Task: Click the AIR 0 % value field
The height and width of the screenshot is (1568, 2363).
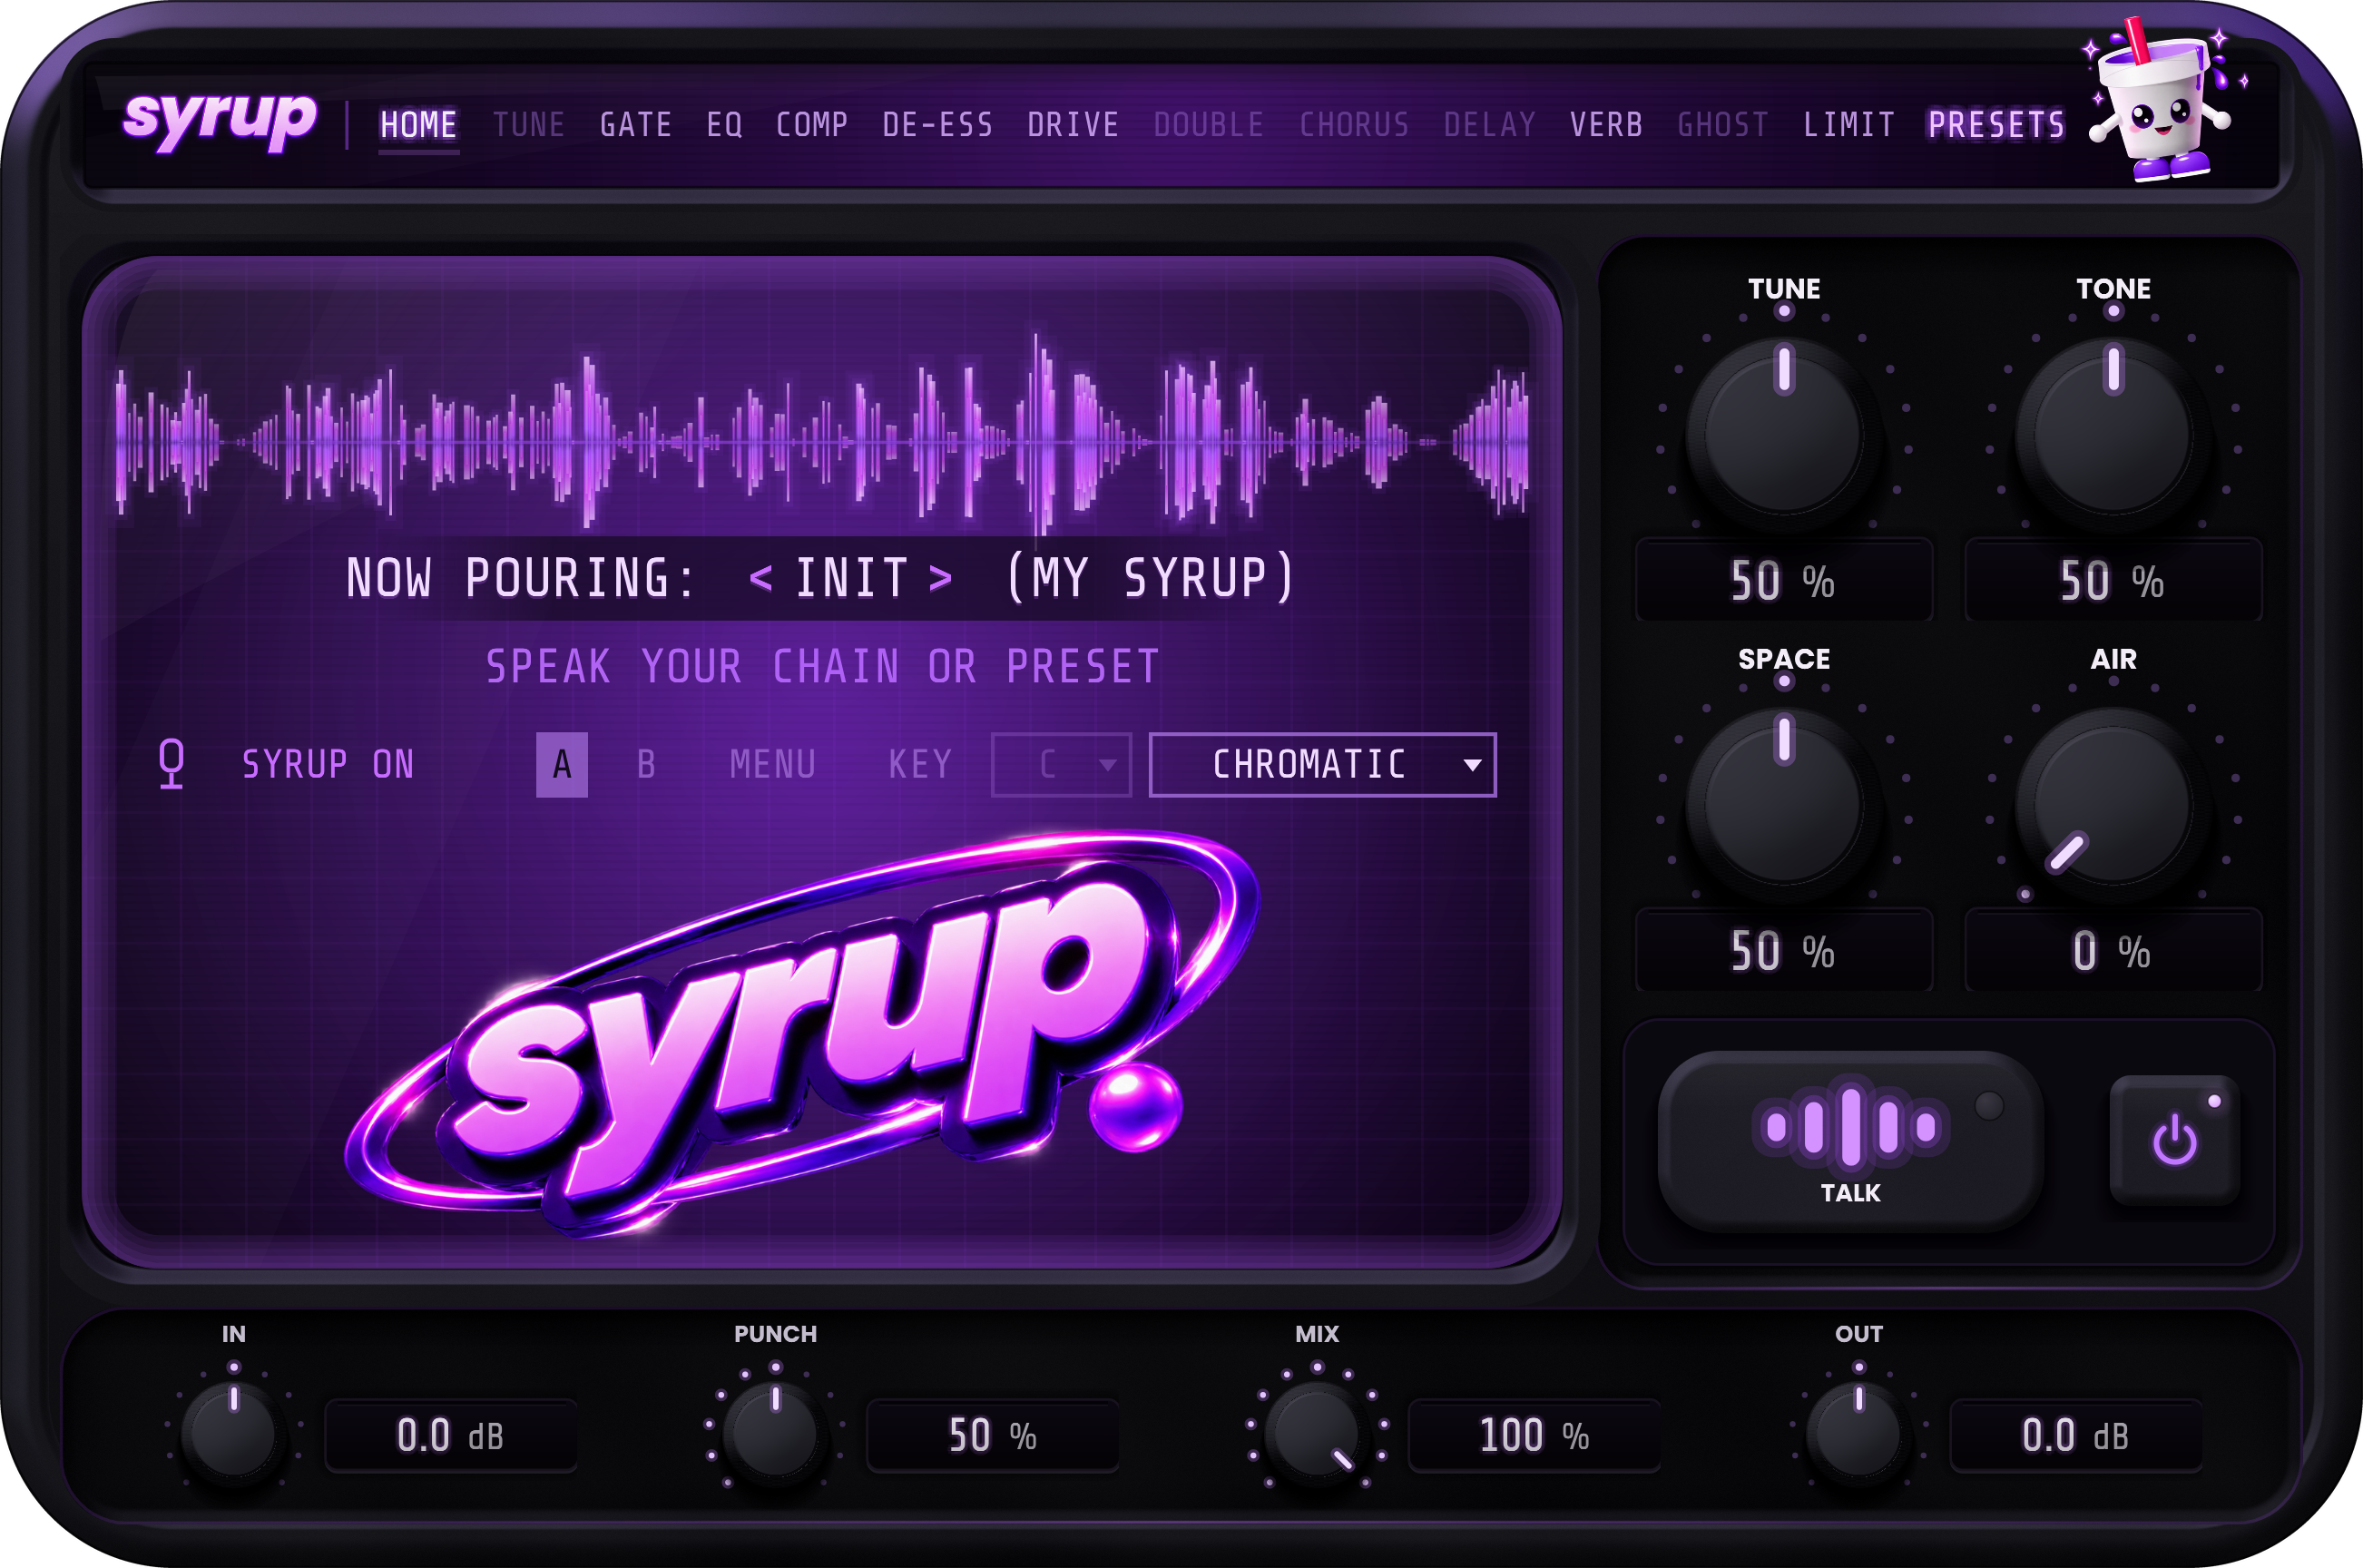Action: (2113, 951)
